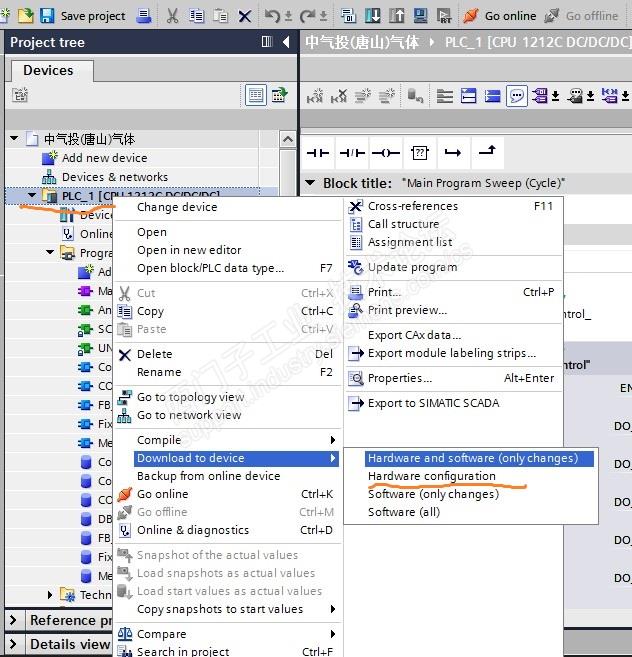Toggle free comments speech bubble icon
This screenshot has width=632, height=657.
click(517, 96)
